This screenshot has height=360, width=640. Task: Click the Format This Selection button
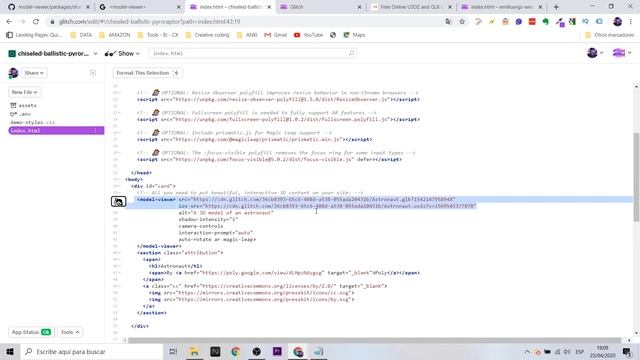148,73
